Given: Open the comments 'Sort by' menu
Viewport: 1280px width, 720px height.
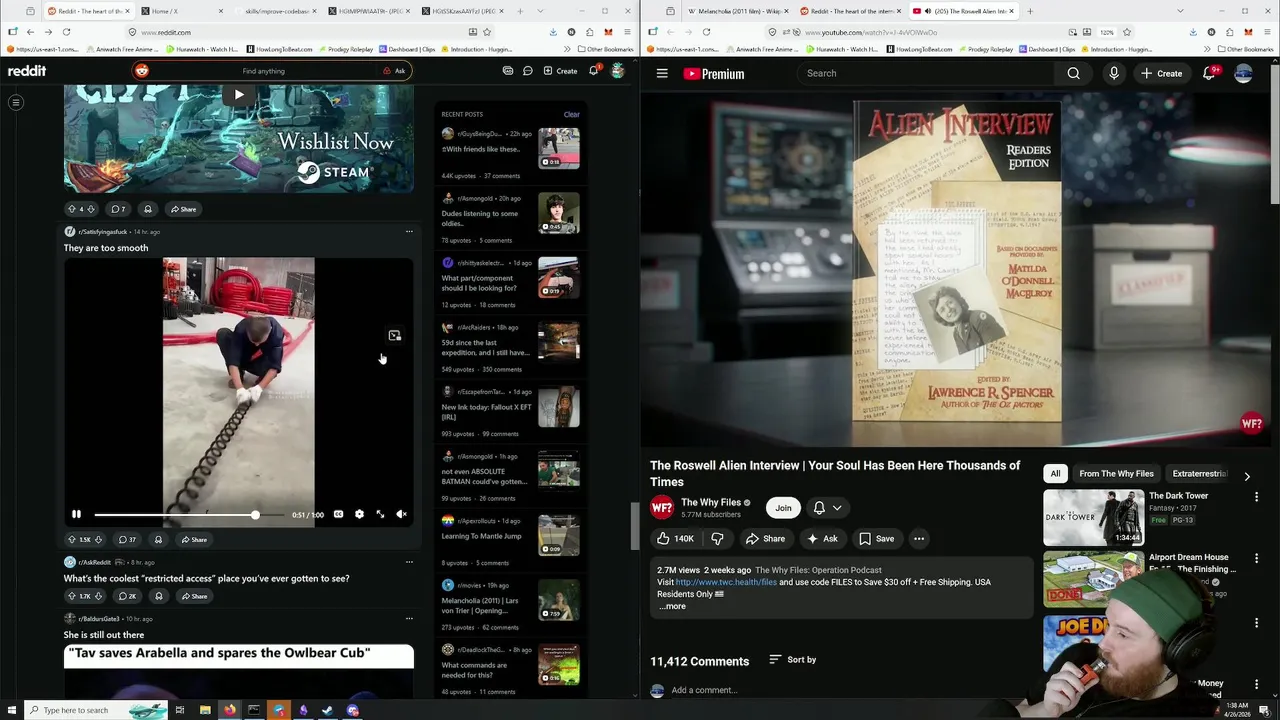Looking at the screenshot, I should click(792, 660).
